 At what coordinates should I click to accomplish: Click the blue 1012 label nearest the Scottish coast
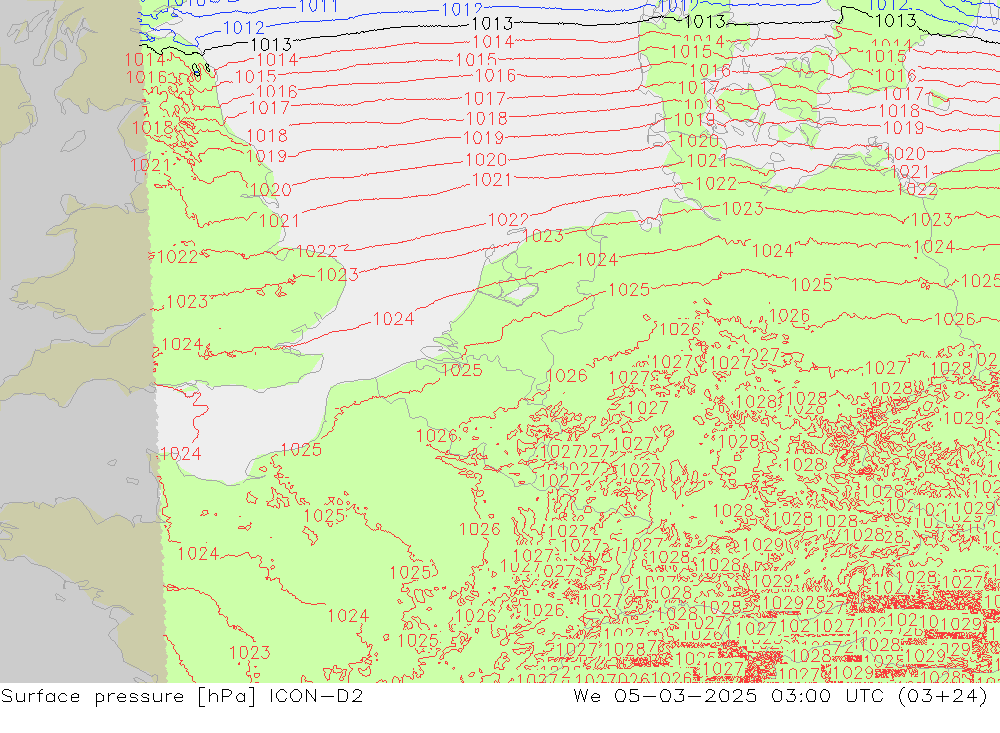point(244,28)
